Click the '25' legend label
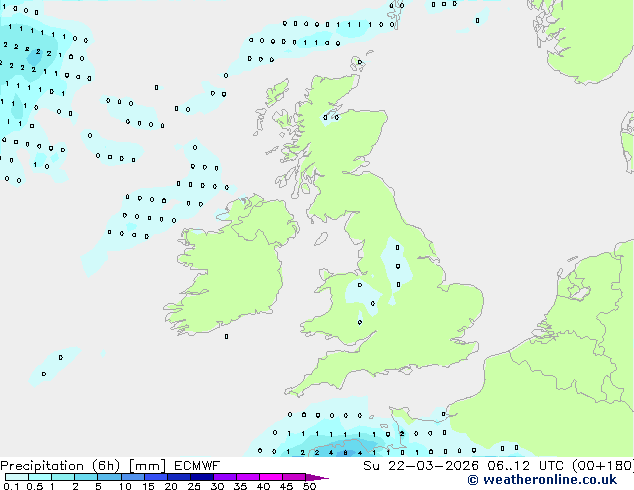Viewport: 634px width, 490px height. (x=194, y=486)
